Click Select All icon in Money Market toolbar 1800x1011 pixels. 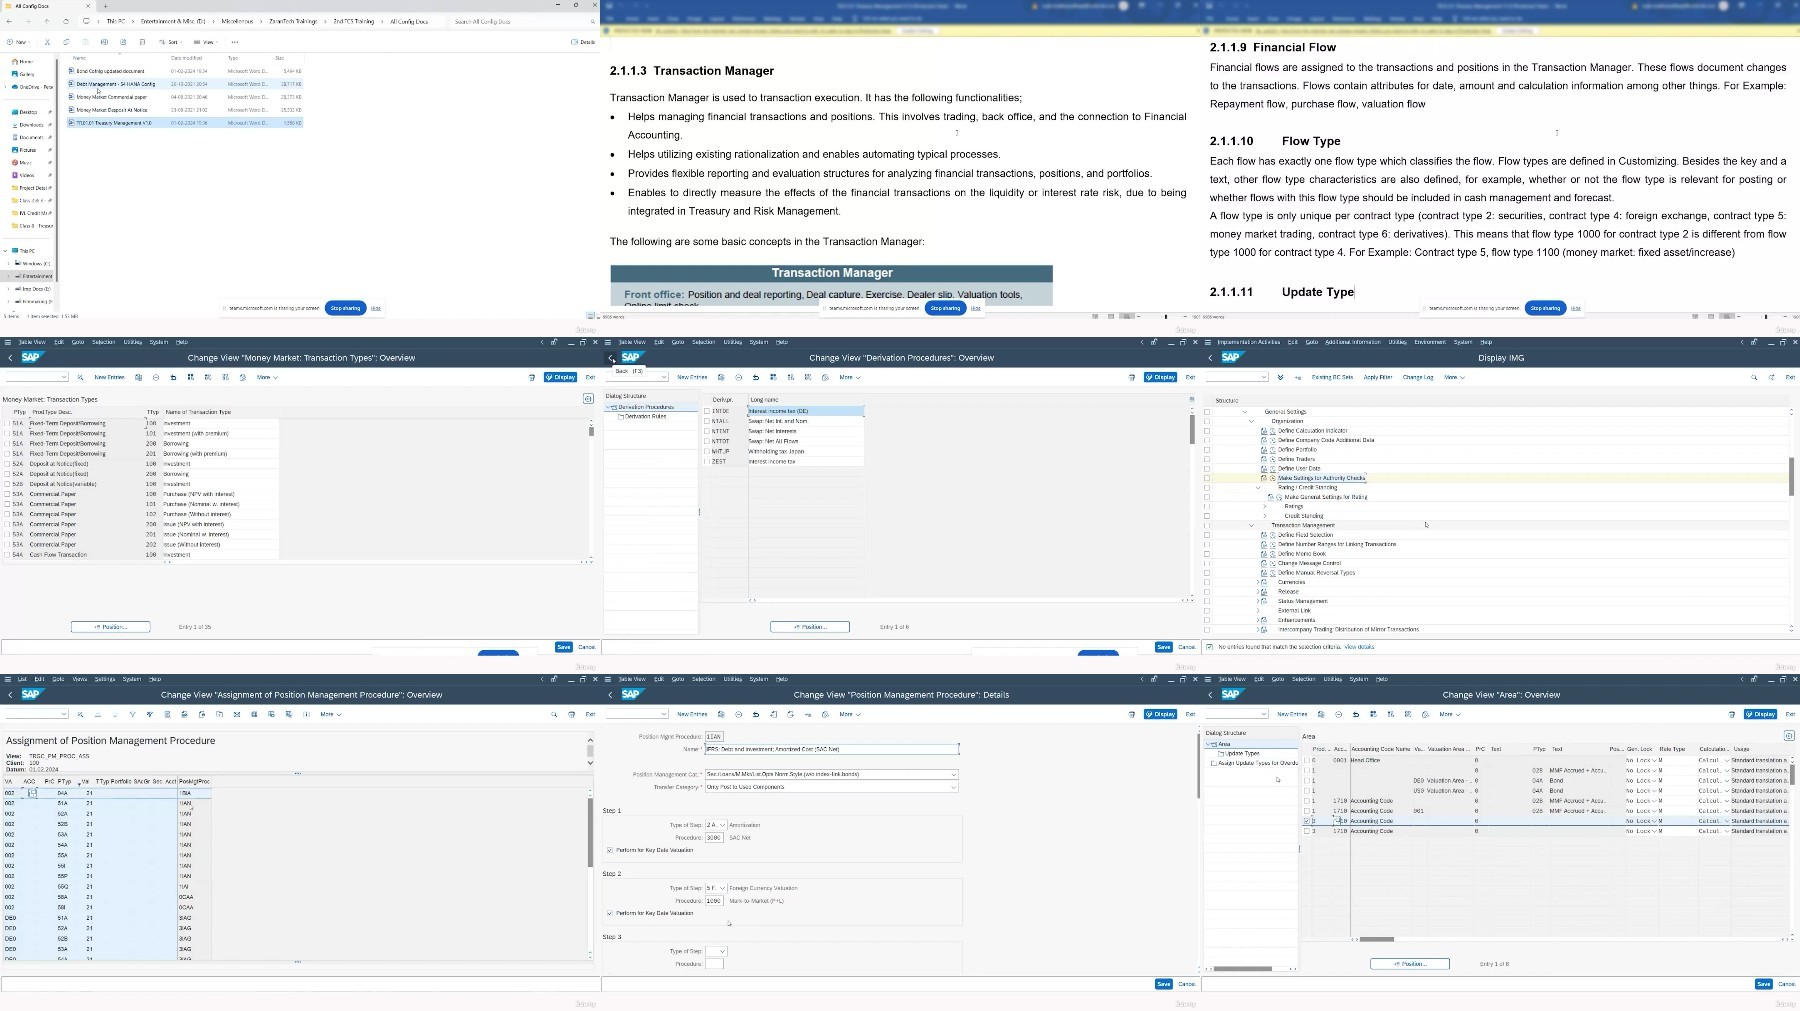[190, 377]
